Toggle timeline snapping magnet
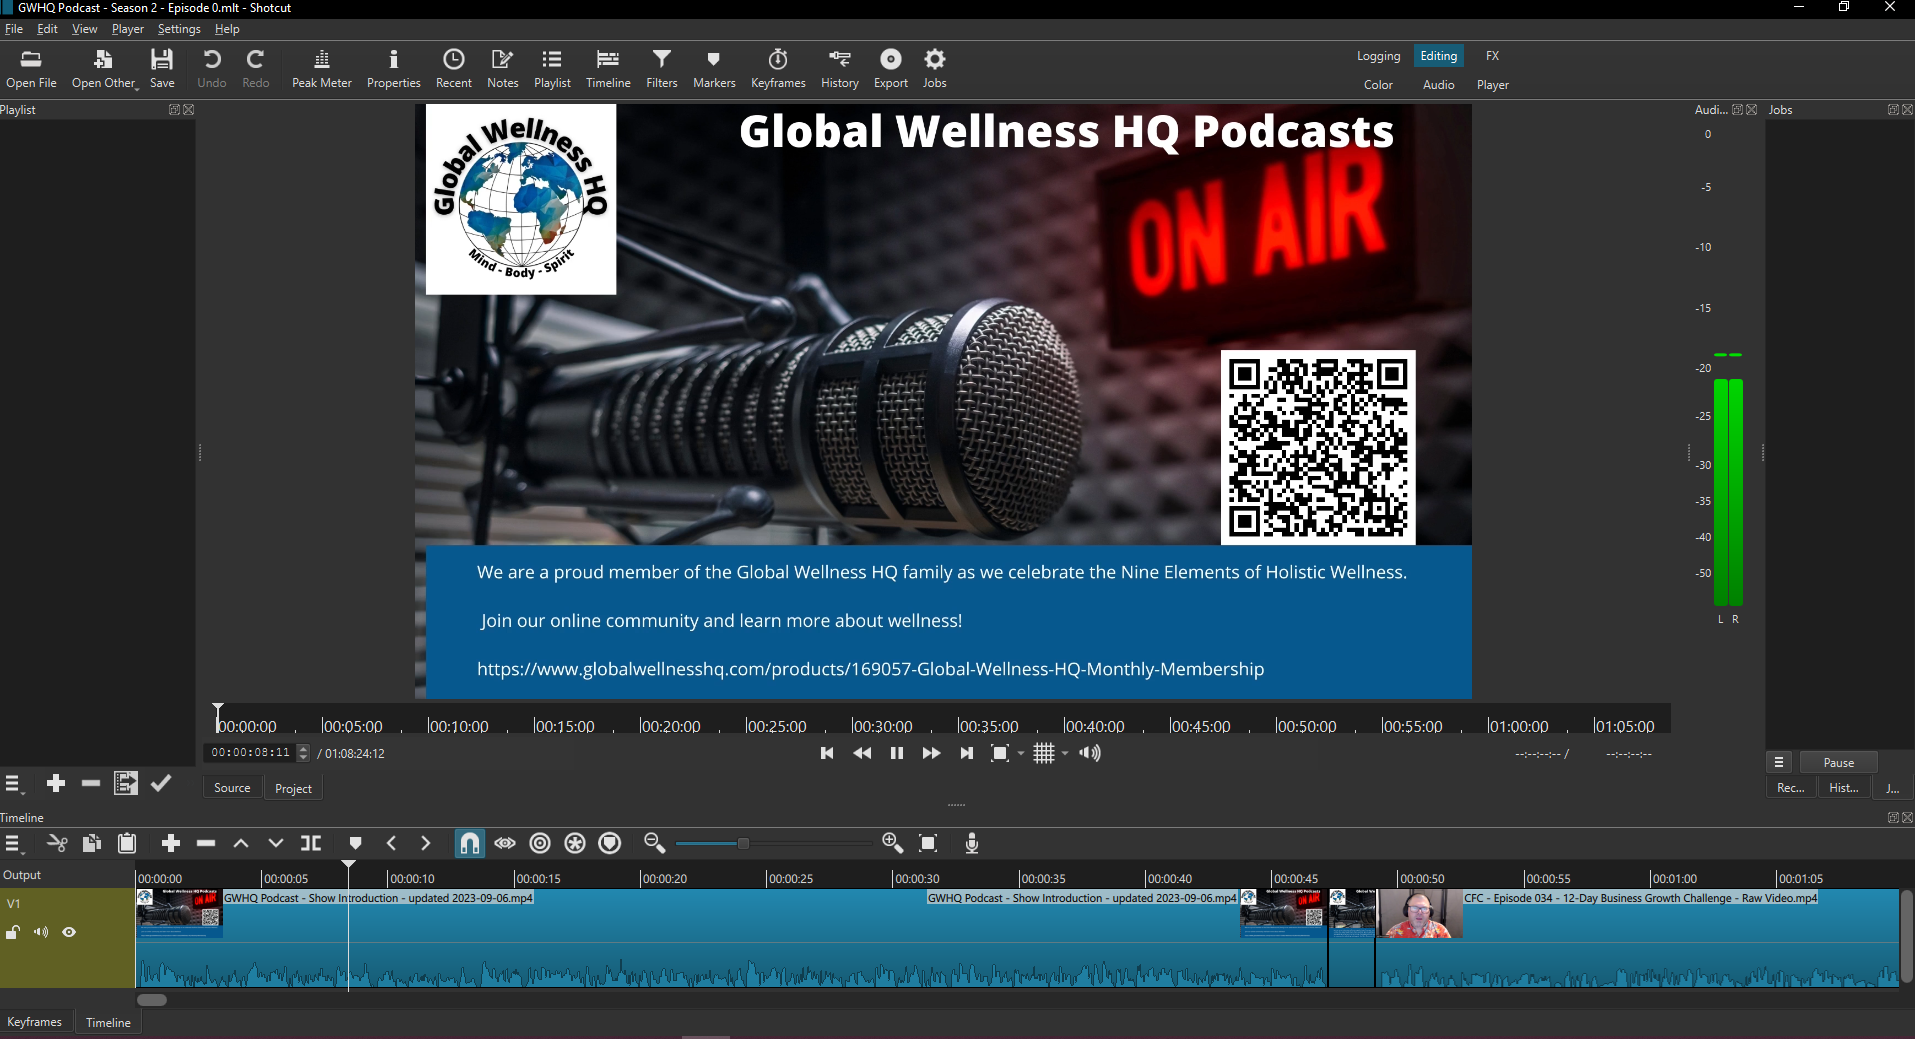1915x1039 pixels. tap(469, 843)
